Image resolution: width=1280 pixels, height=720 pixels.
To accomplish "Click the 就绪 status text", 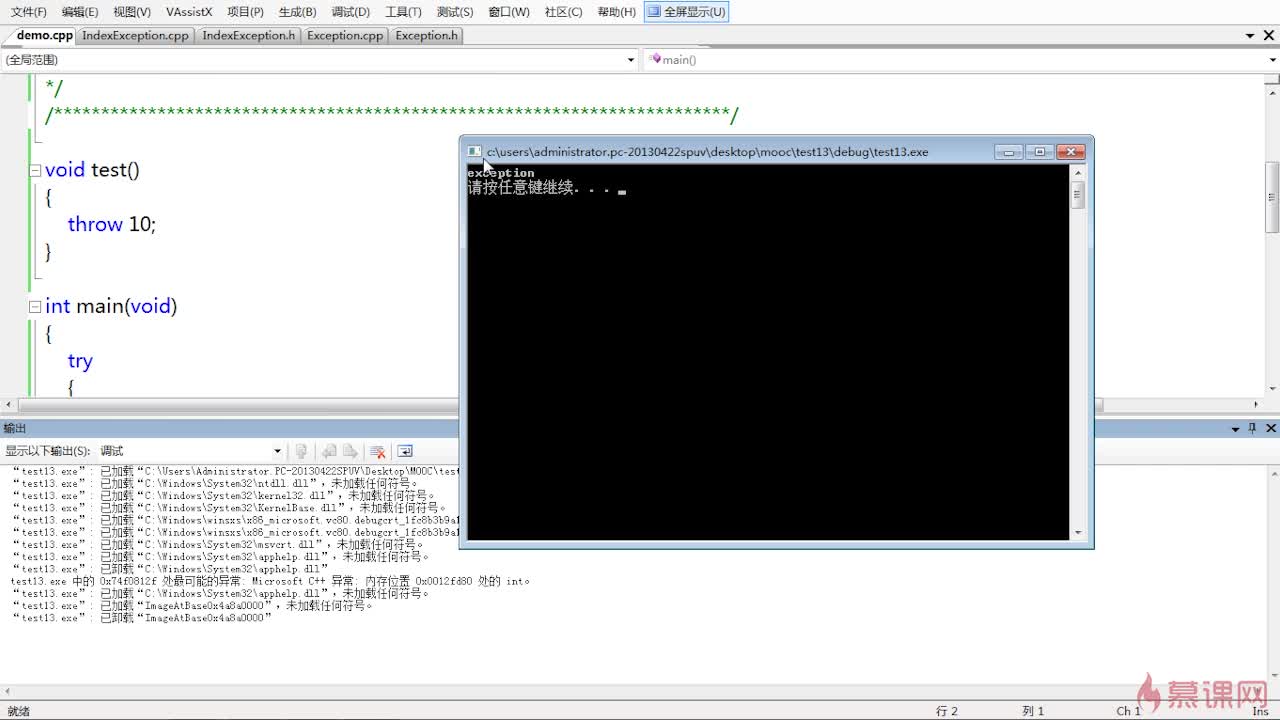I will click(x=19, y=711).
